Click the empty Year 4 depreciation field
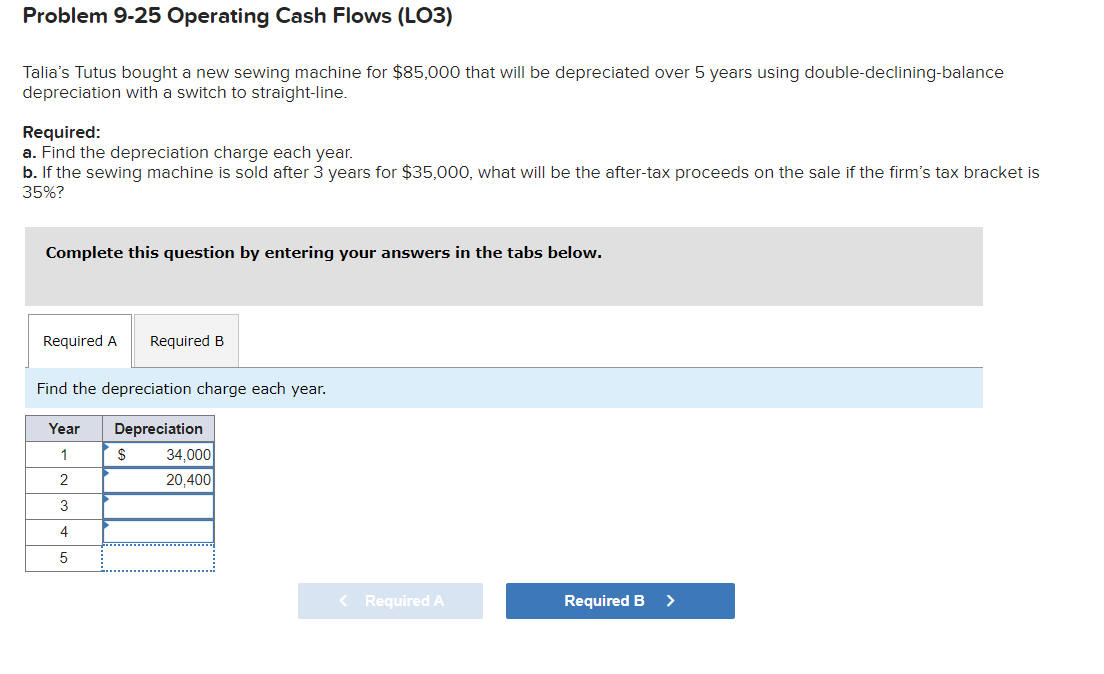Viewport: 1104px width, 674px height. [158, 531]
